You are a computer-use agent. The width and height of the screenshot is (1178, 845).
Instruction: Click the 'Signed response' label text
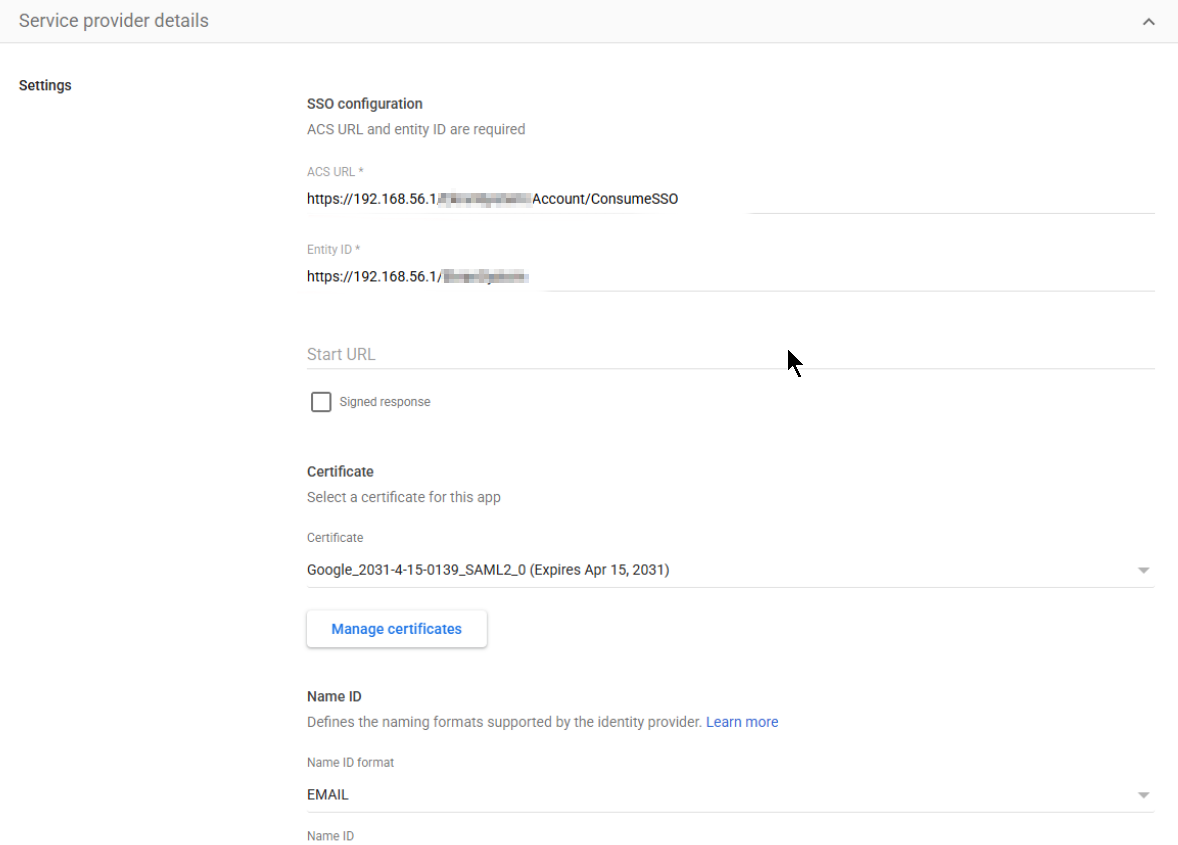click(385, 402)
